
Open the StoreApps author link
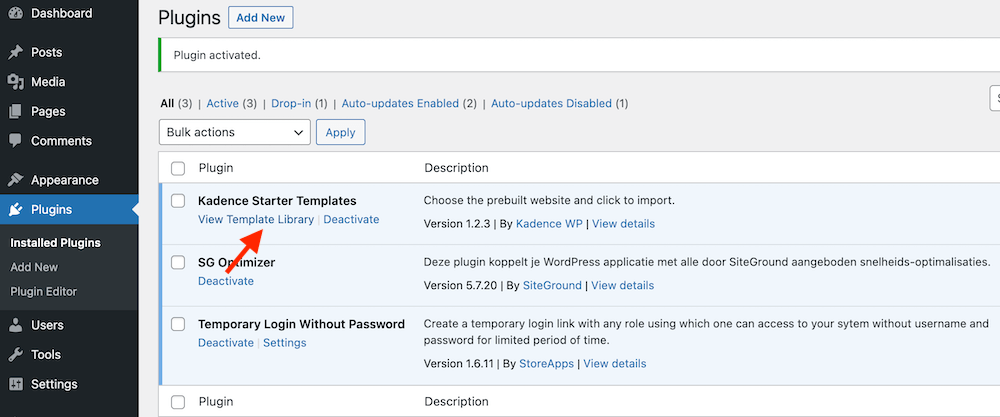548,363
